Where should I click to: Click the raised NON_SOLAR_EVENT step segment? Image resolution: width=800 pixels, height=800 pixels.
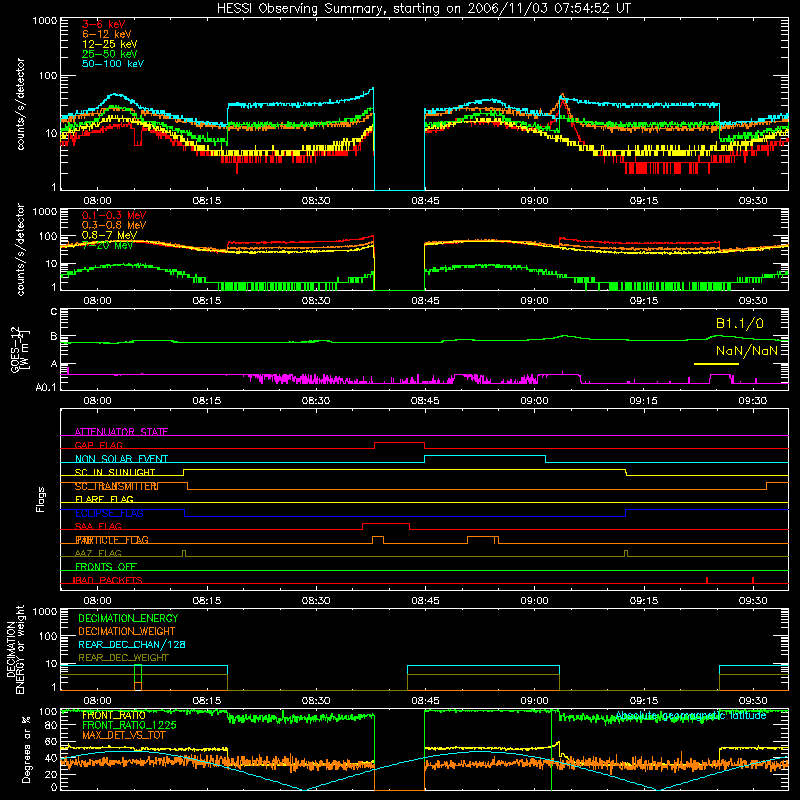point(485,456)
